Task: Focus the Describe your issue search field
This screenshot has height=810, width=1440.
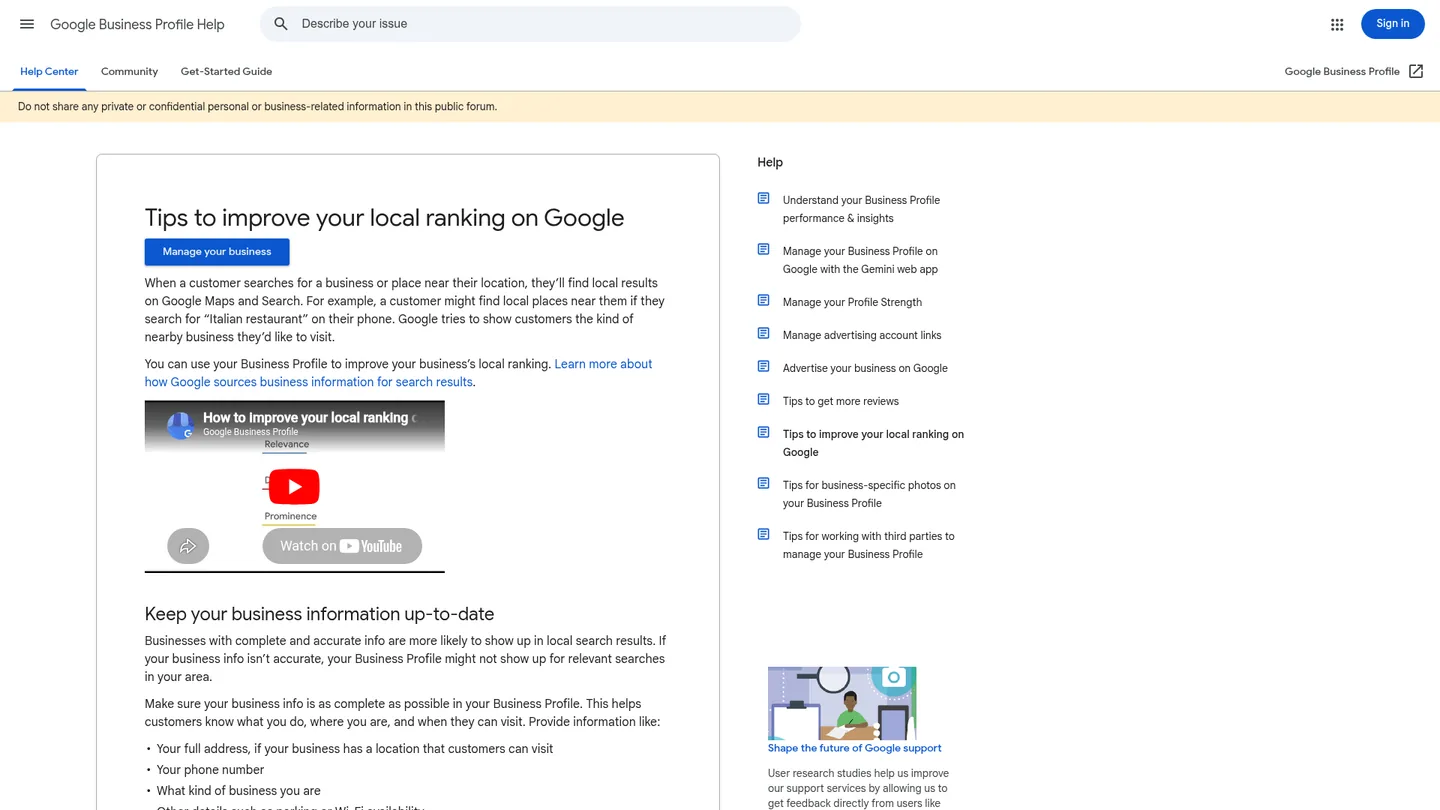Action: point(530,24)
